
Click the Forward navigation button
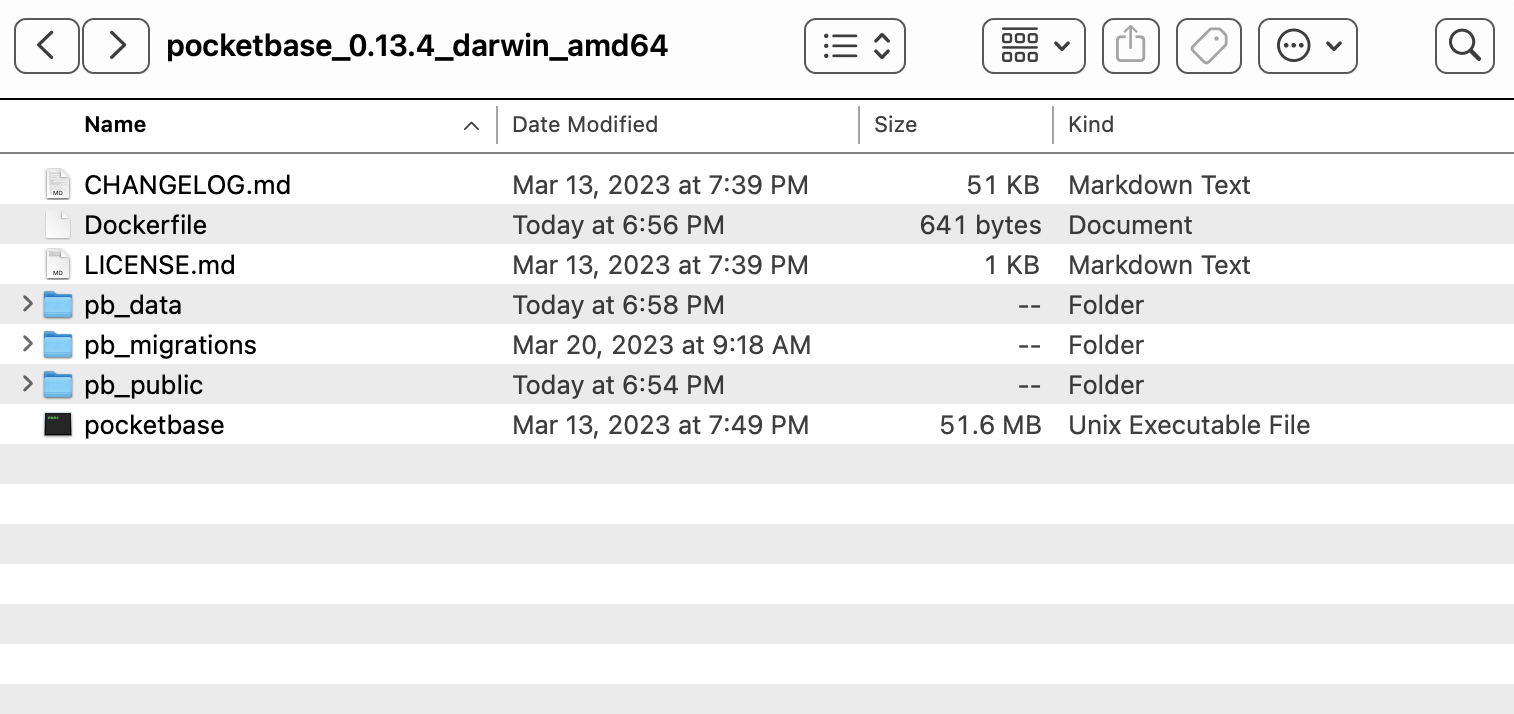[x=115, y=45]
